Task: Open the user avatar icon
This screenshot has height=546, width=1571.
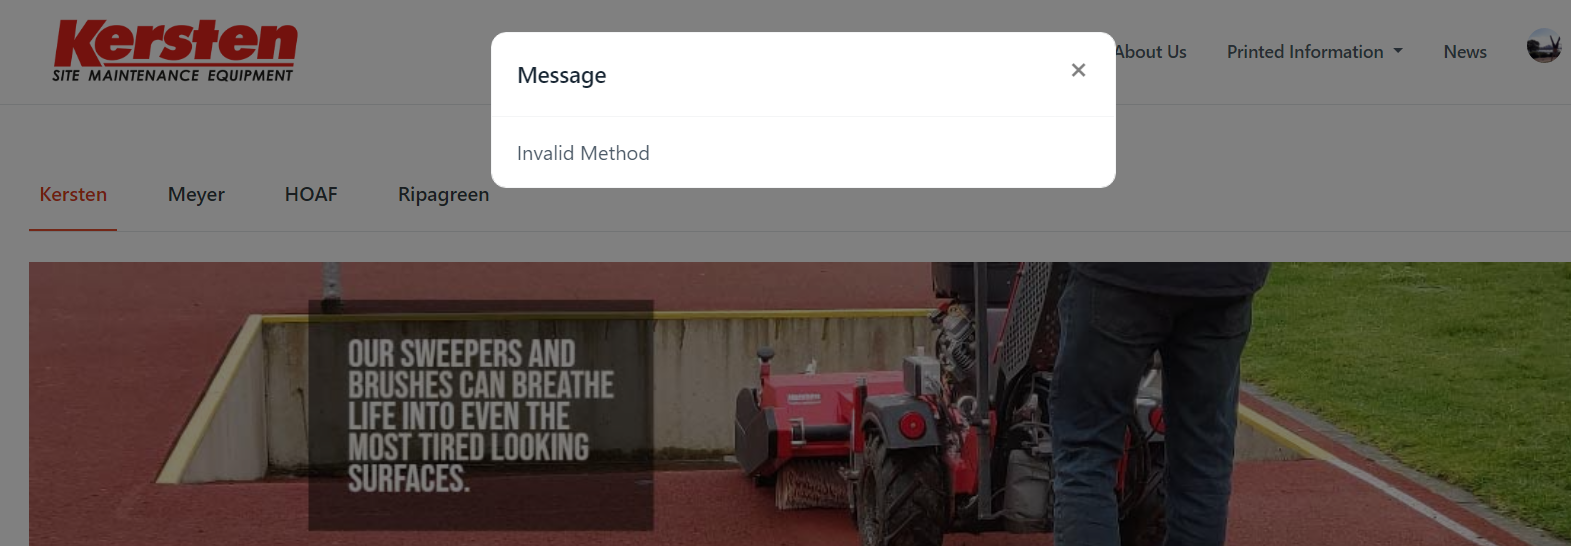Action: click(1544, 46)
